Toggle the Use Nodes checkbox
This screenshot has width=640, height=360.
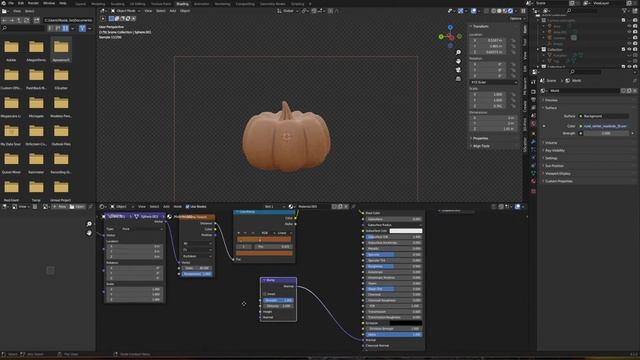tap(188, 207)
